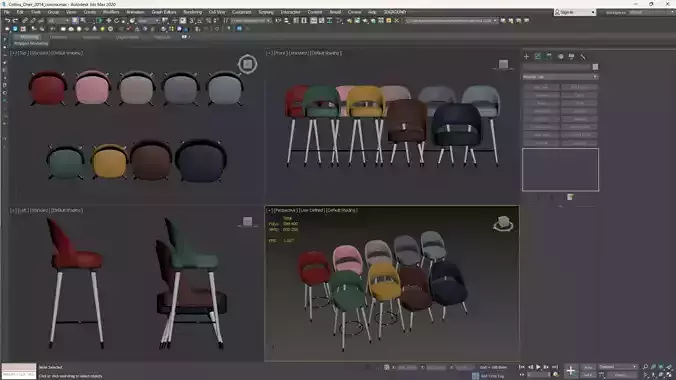Viewport: 676px width, 380px height.
Task: Open the Utilities command panel tab
Action: point(583,56)
